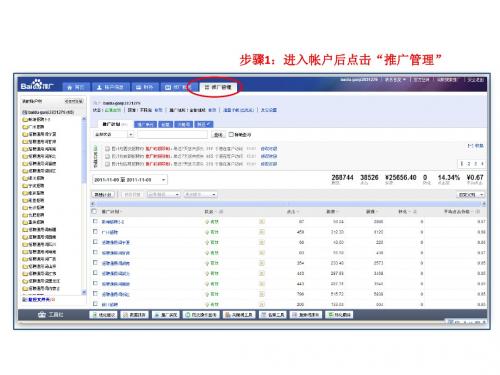This screenshot has width=500, height=375.
Task: Select the 推广管理 tab
Action: coord(218,87)
